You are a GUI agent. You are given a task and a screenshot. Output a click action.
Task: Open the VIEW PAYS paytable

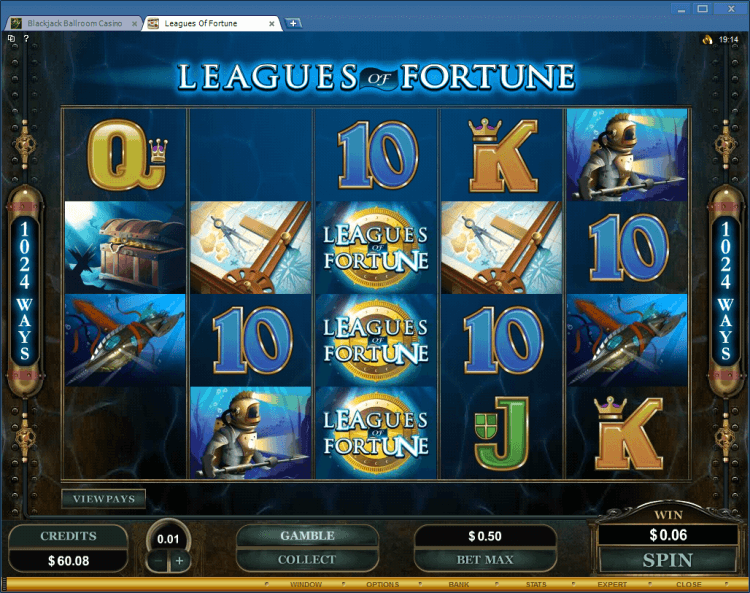[x=103, y=499]
